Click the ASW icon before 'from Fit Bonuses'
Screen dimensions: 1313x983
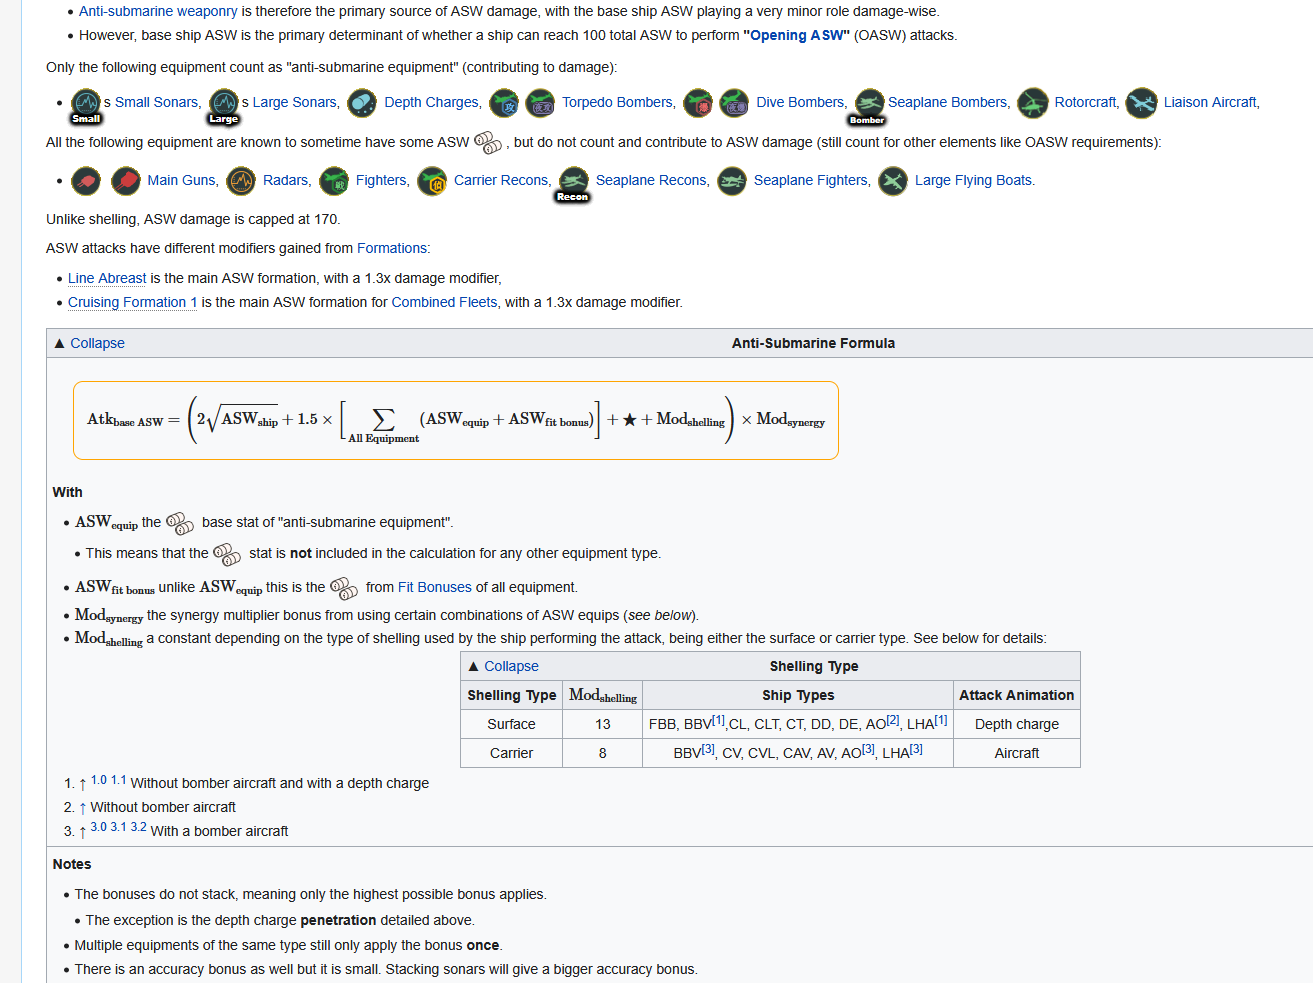pos(344,588)
